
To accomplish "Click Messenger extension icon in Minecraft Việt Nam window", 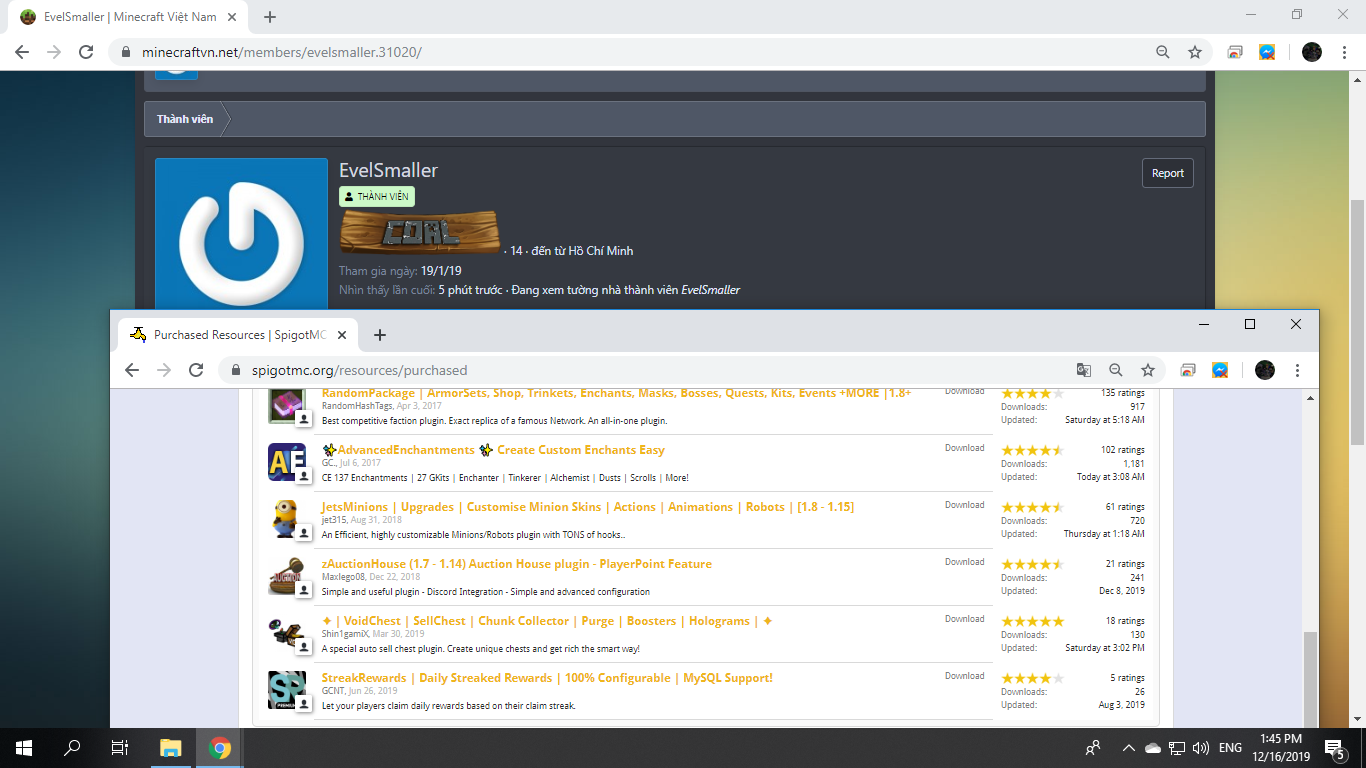I will click(1267, 52).
